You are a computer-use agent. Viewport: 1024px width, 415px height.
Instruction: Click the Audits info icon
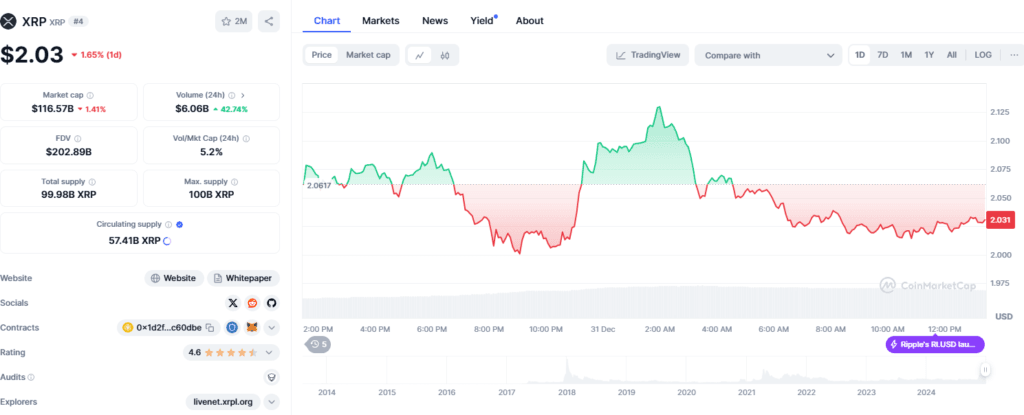31,377
